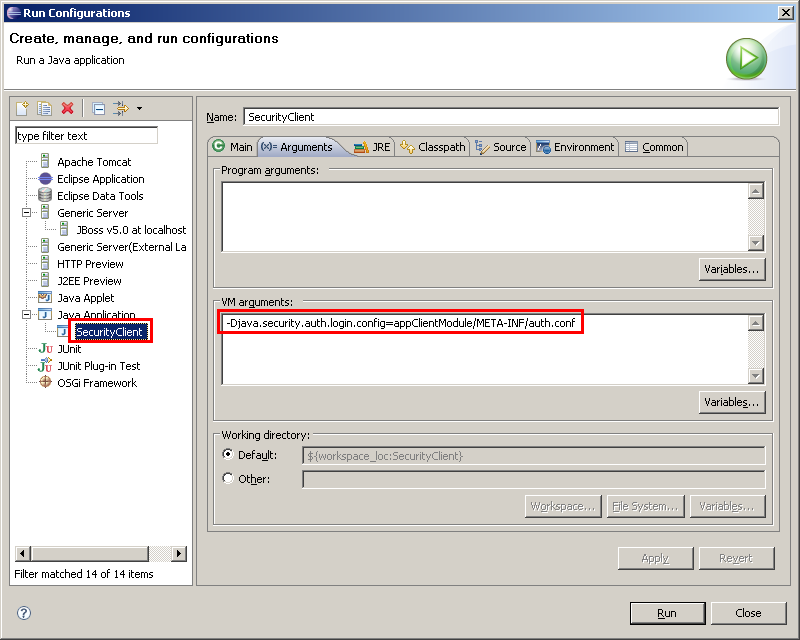Click VM arguments scroll up arrow

(756, 323)
